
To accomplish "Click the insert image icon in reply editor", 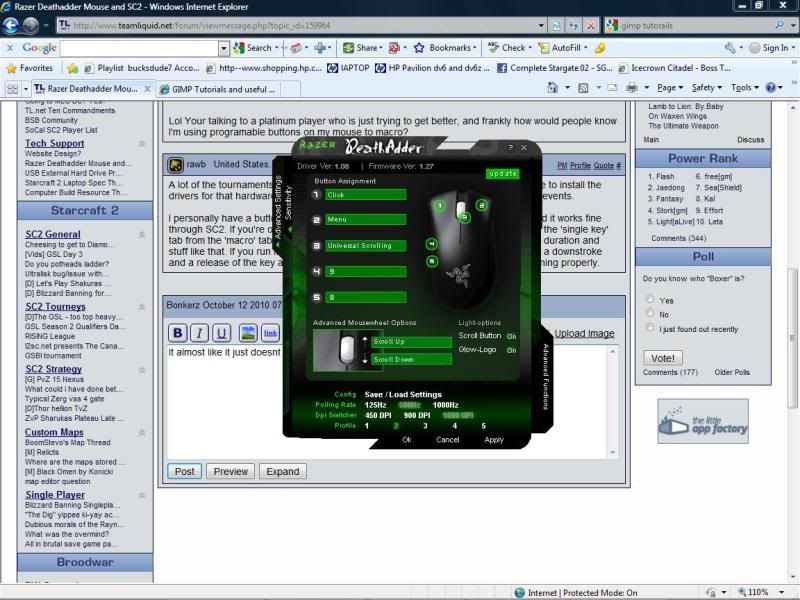I will (x=248, y=333).
